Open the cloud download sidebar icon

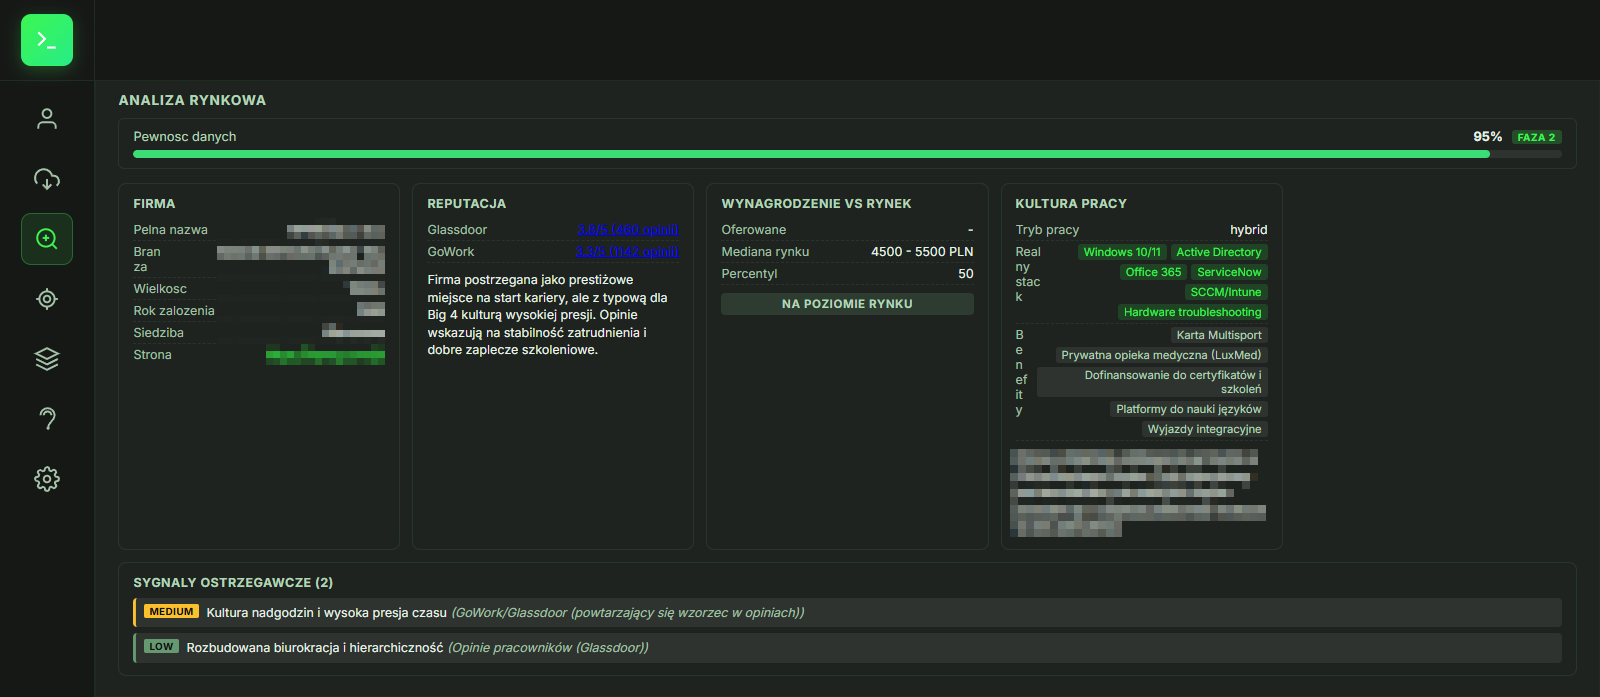click(x=47, y=179)
